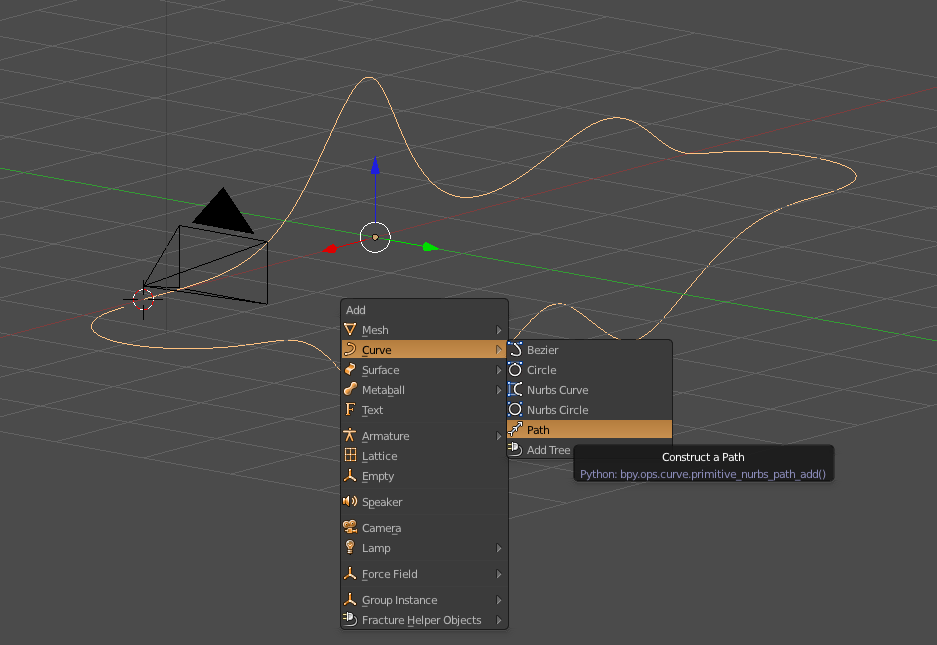Click the Python bpy.ops.curve tooltip line

pyautogui.click(x=703, y=474)
